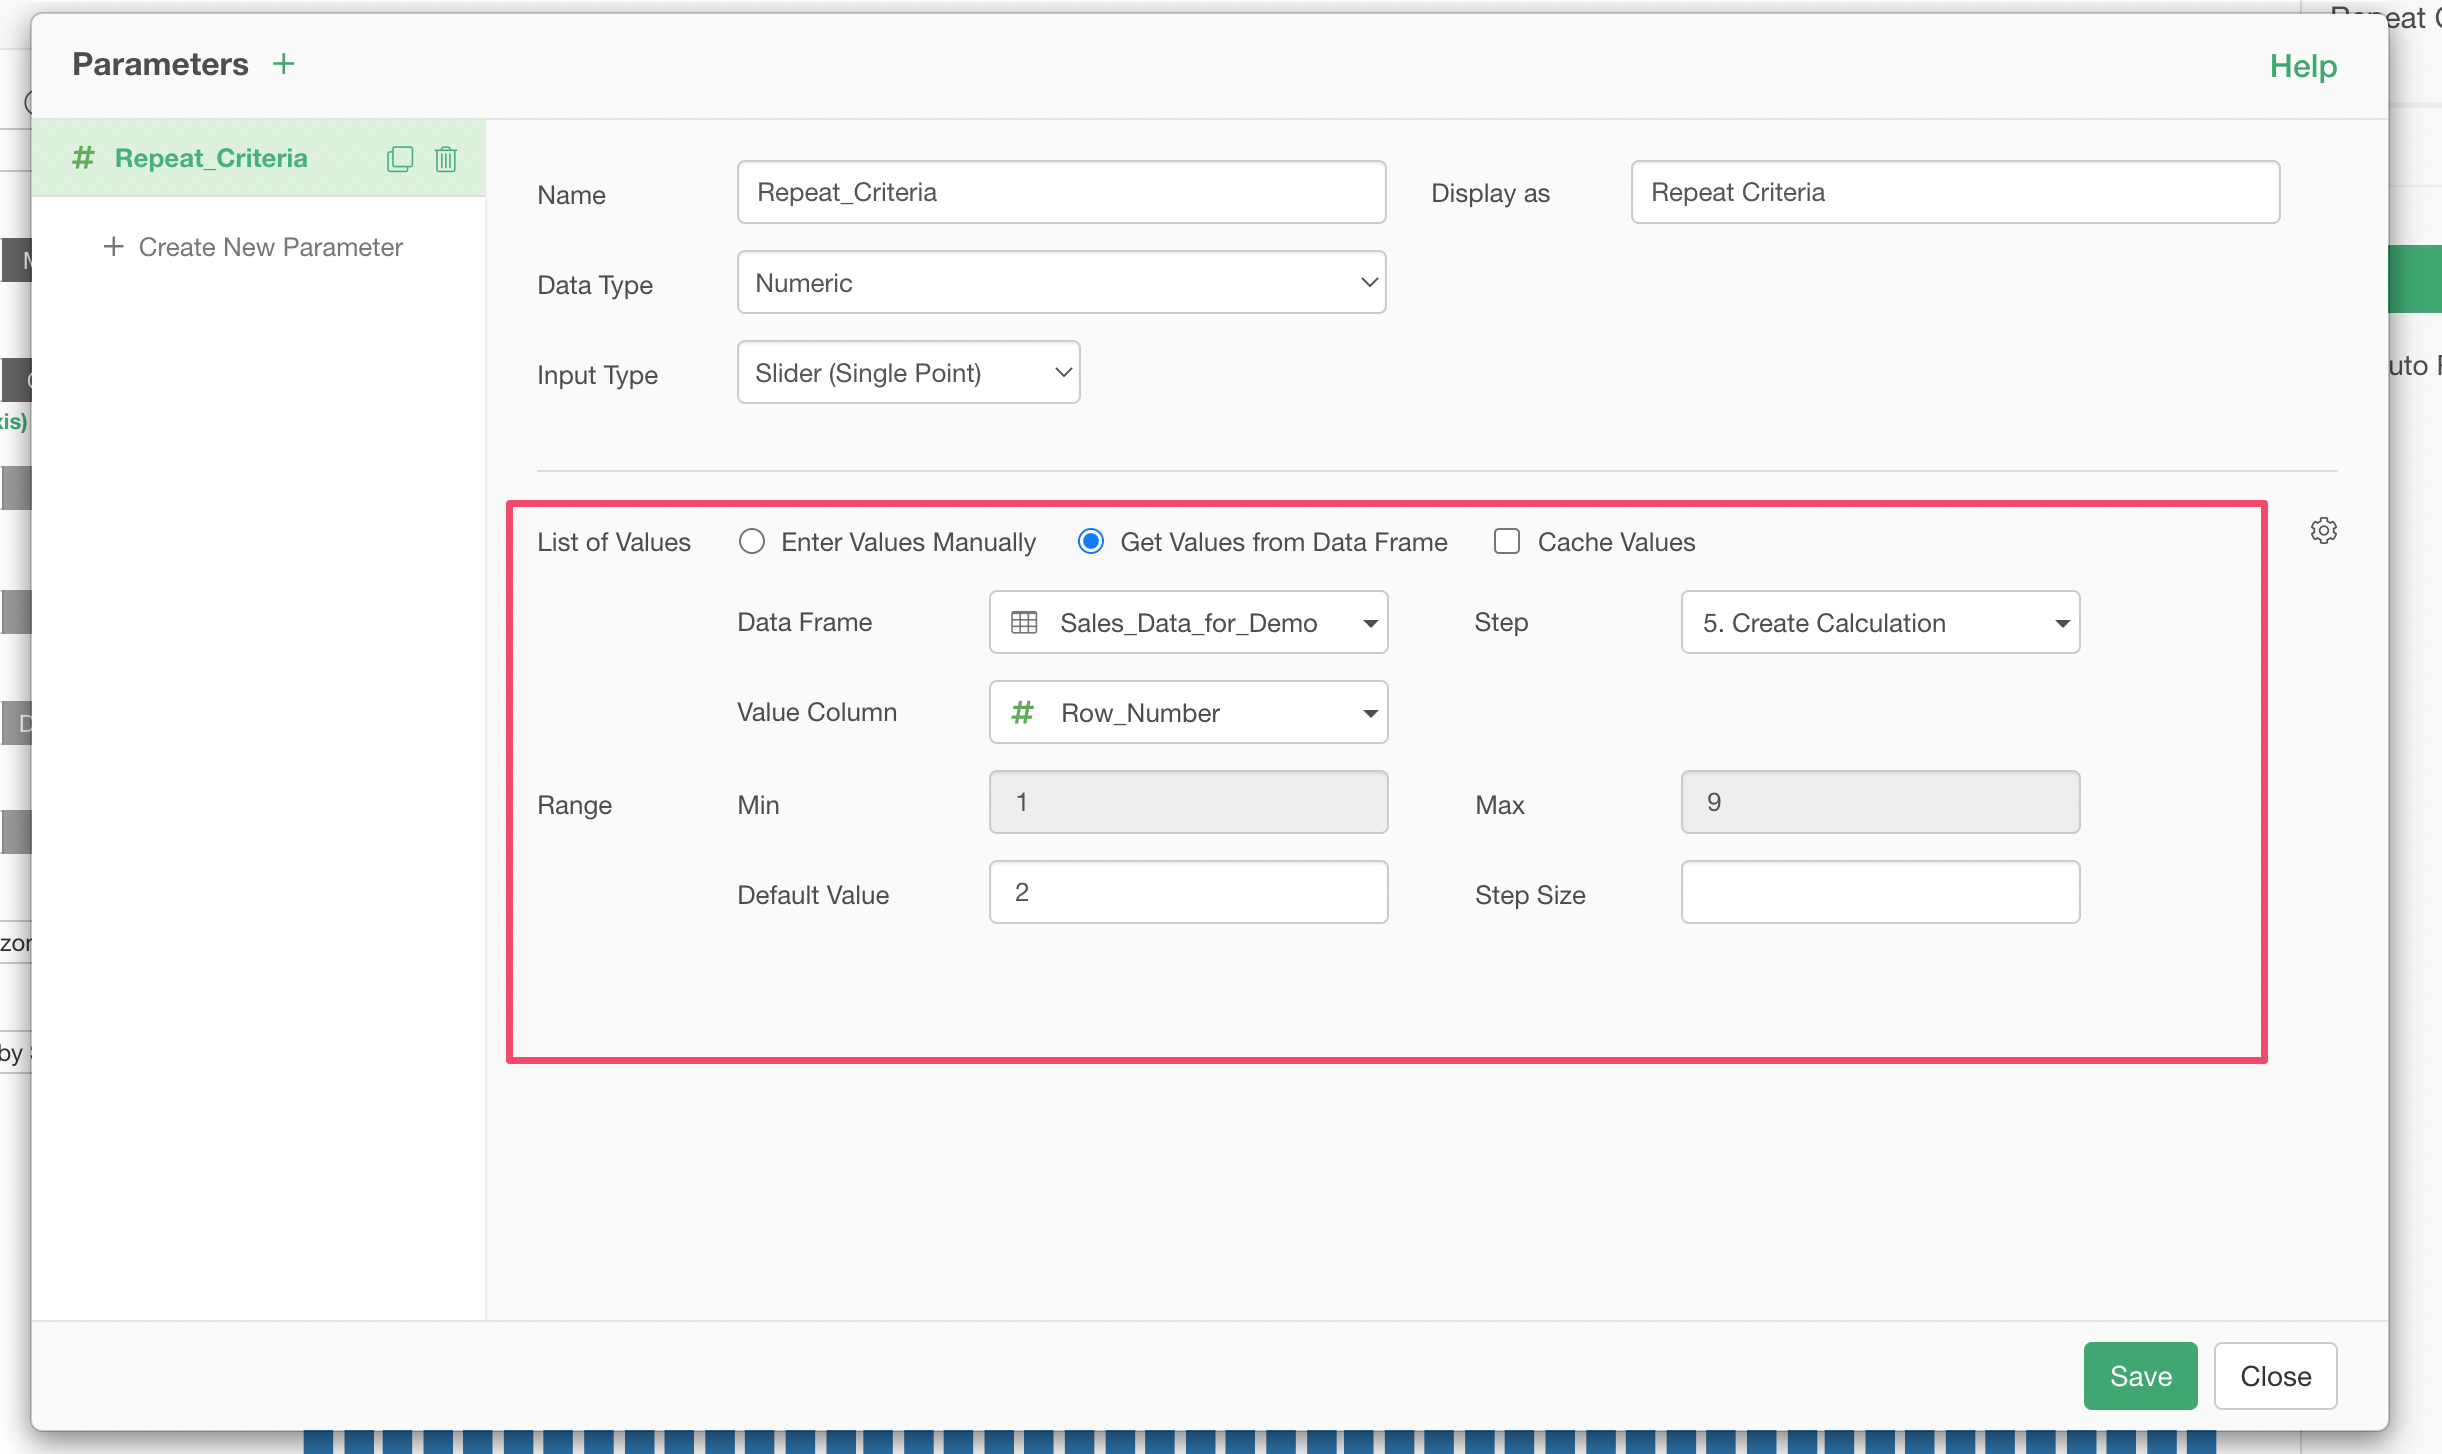
Task: Open the gear settings for list of values
Action: click(2323, 531)
